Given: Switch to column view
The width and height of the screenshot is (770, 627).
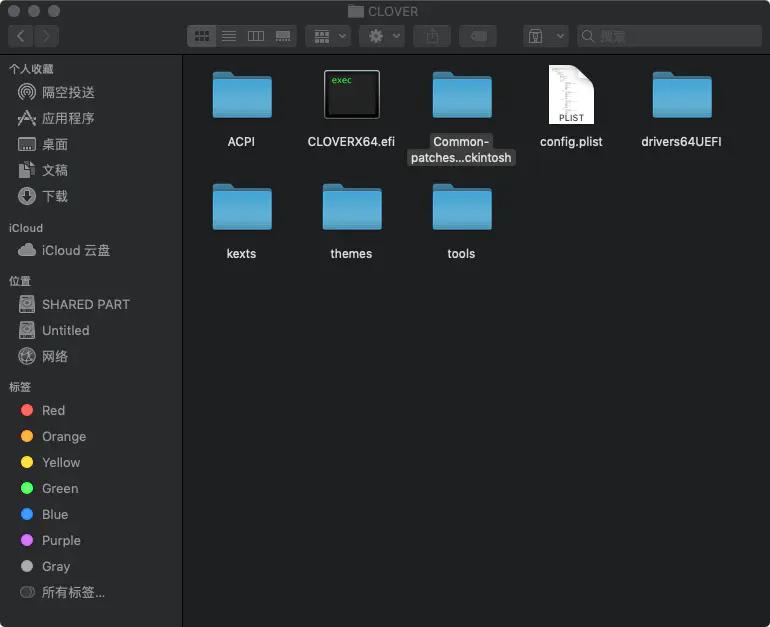Looking at the screenshot, I should click(256, 36).
